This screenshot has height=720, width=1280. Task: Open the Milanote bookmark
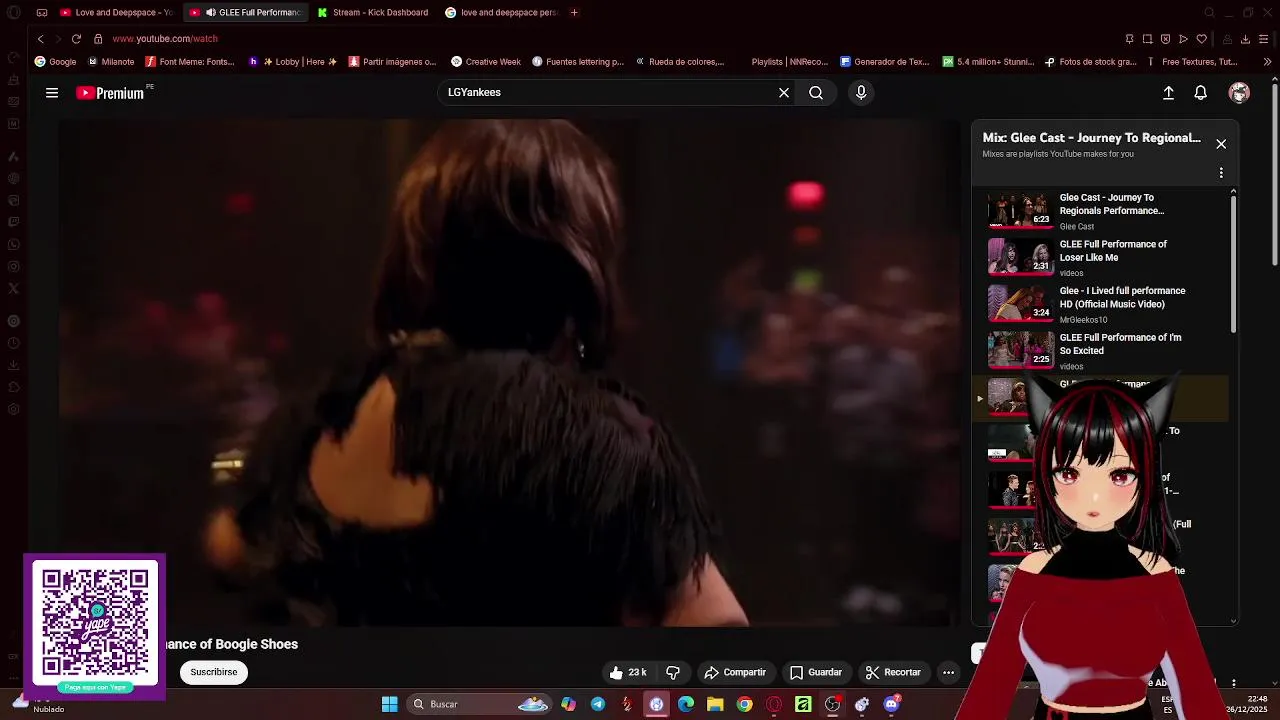pos(110,62)
